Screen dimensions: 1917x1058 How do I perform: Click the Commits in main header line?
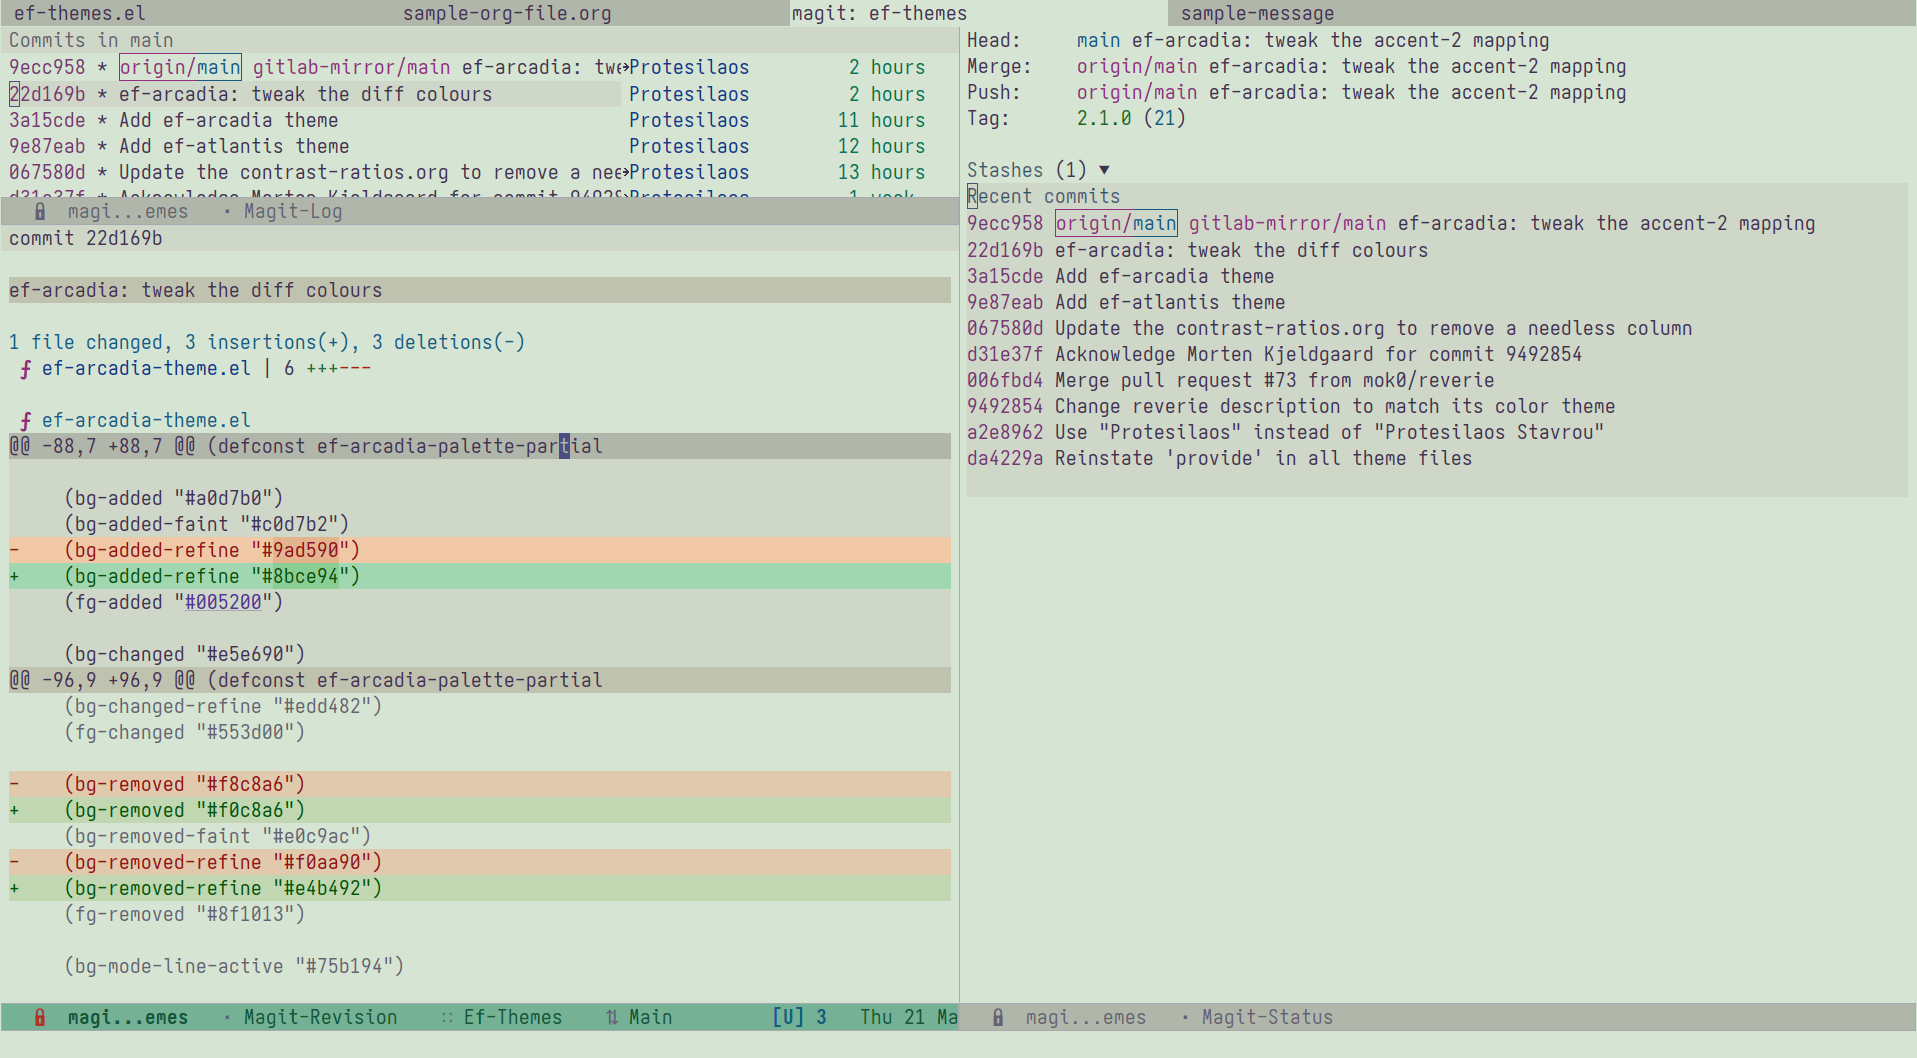pos(91,40)
